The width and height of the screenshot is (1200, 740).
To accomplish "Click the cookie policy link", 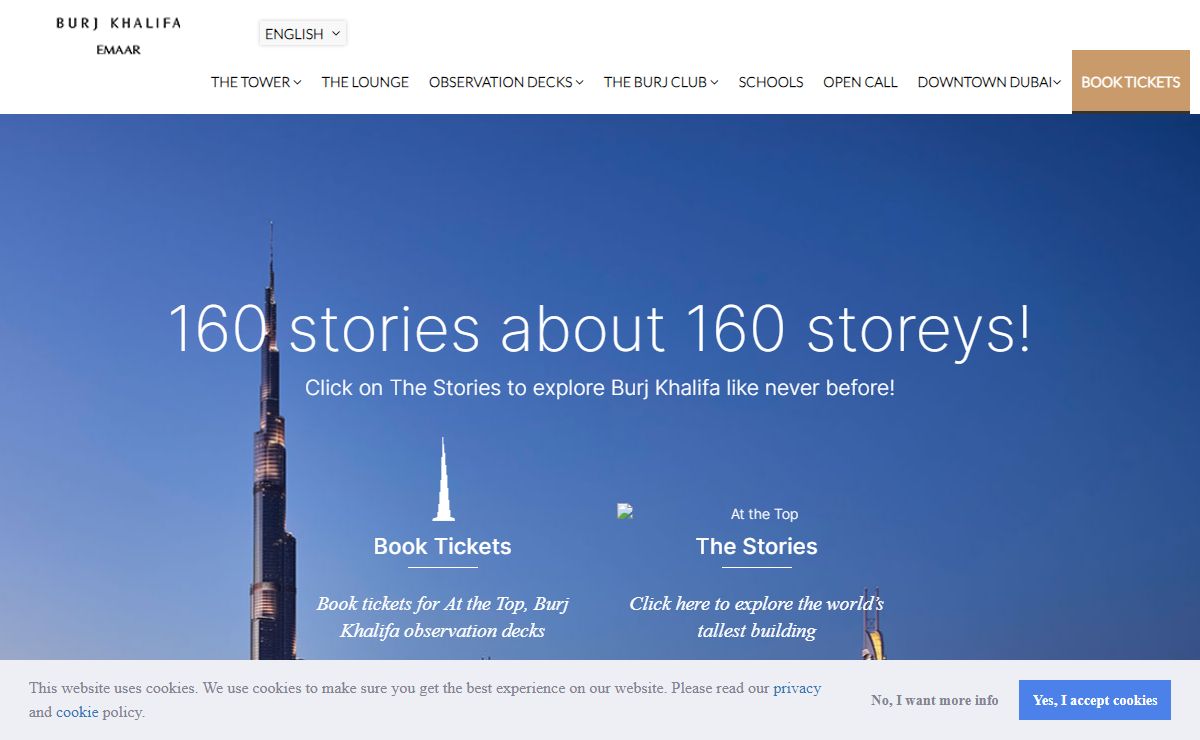I will click(77, 712).
